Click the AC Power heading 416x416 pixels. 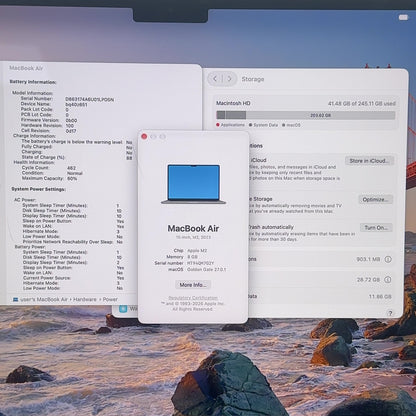25,200
